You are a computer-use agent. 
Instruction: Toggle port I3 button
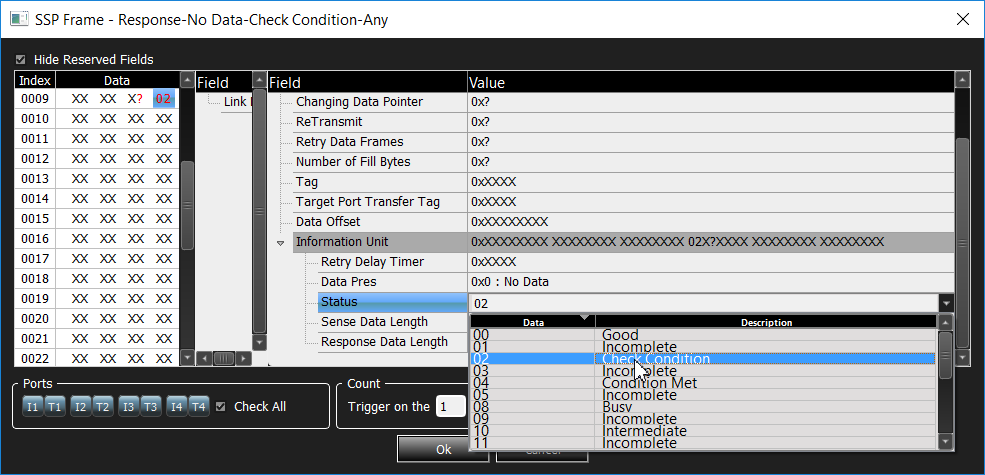click(129, 407)
